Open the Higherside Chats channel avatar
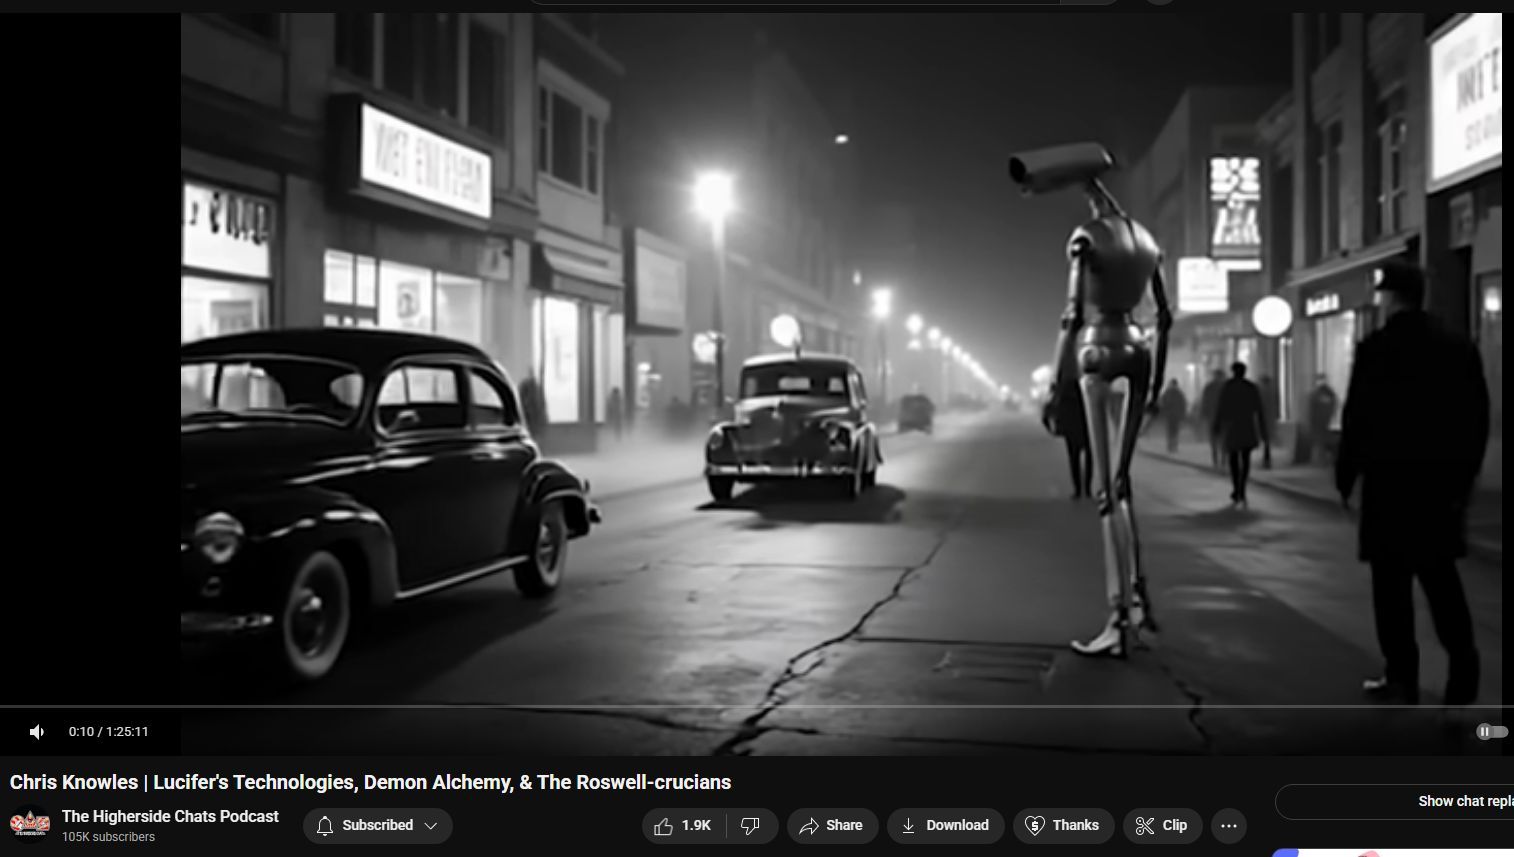 29,825
